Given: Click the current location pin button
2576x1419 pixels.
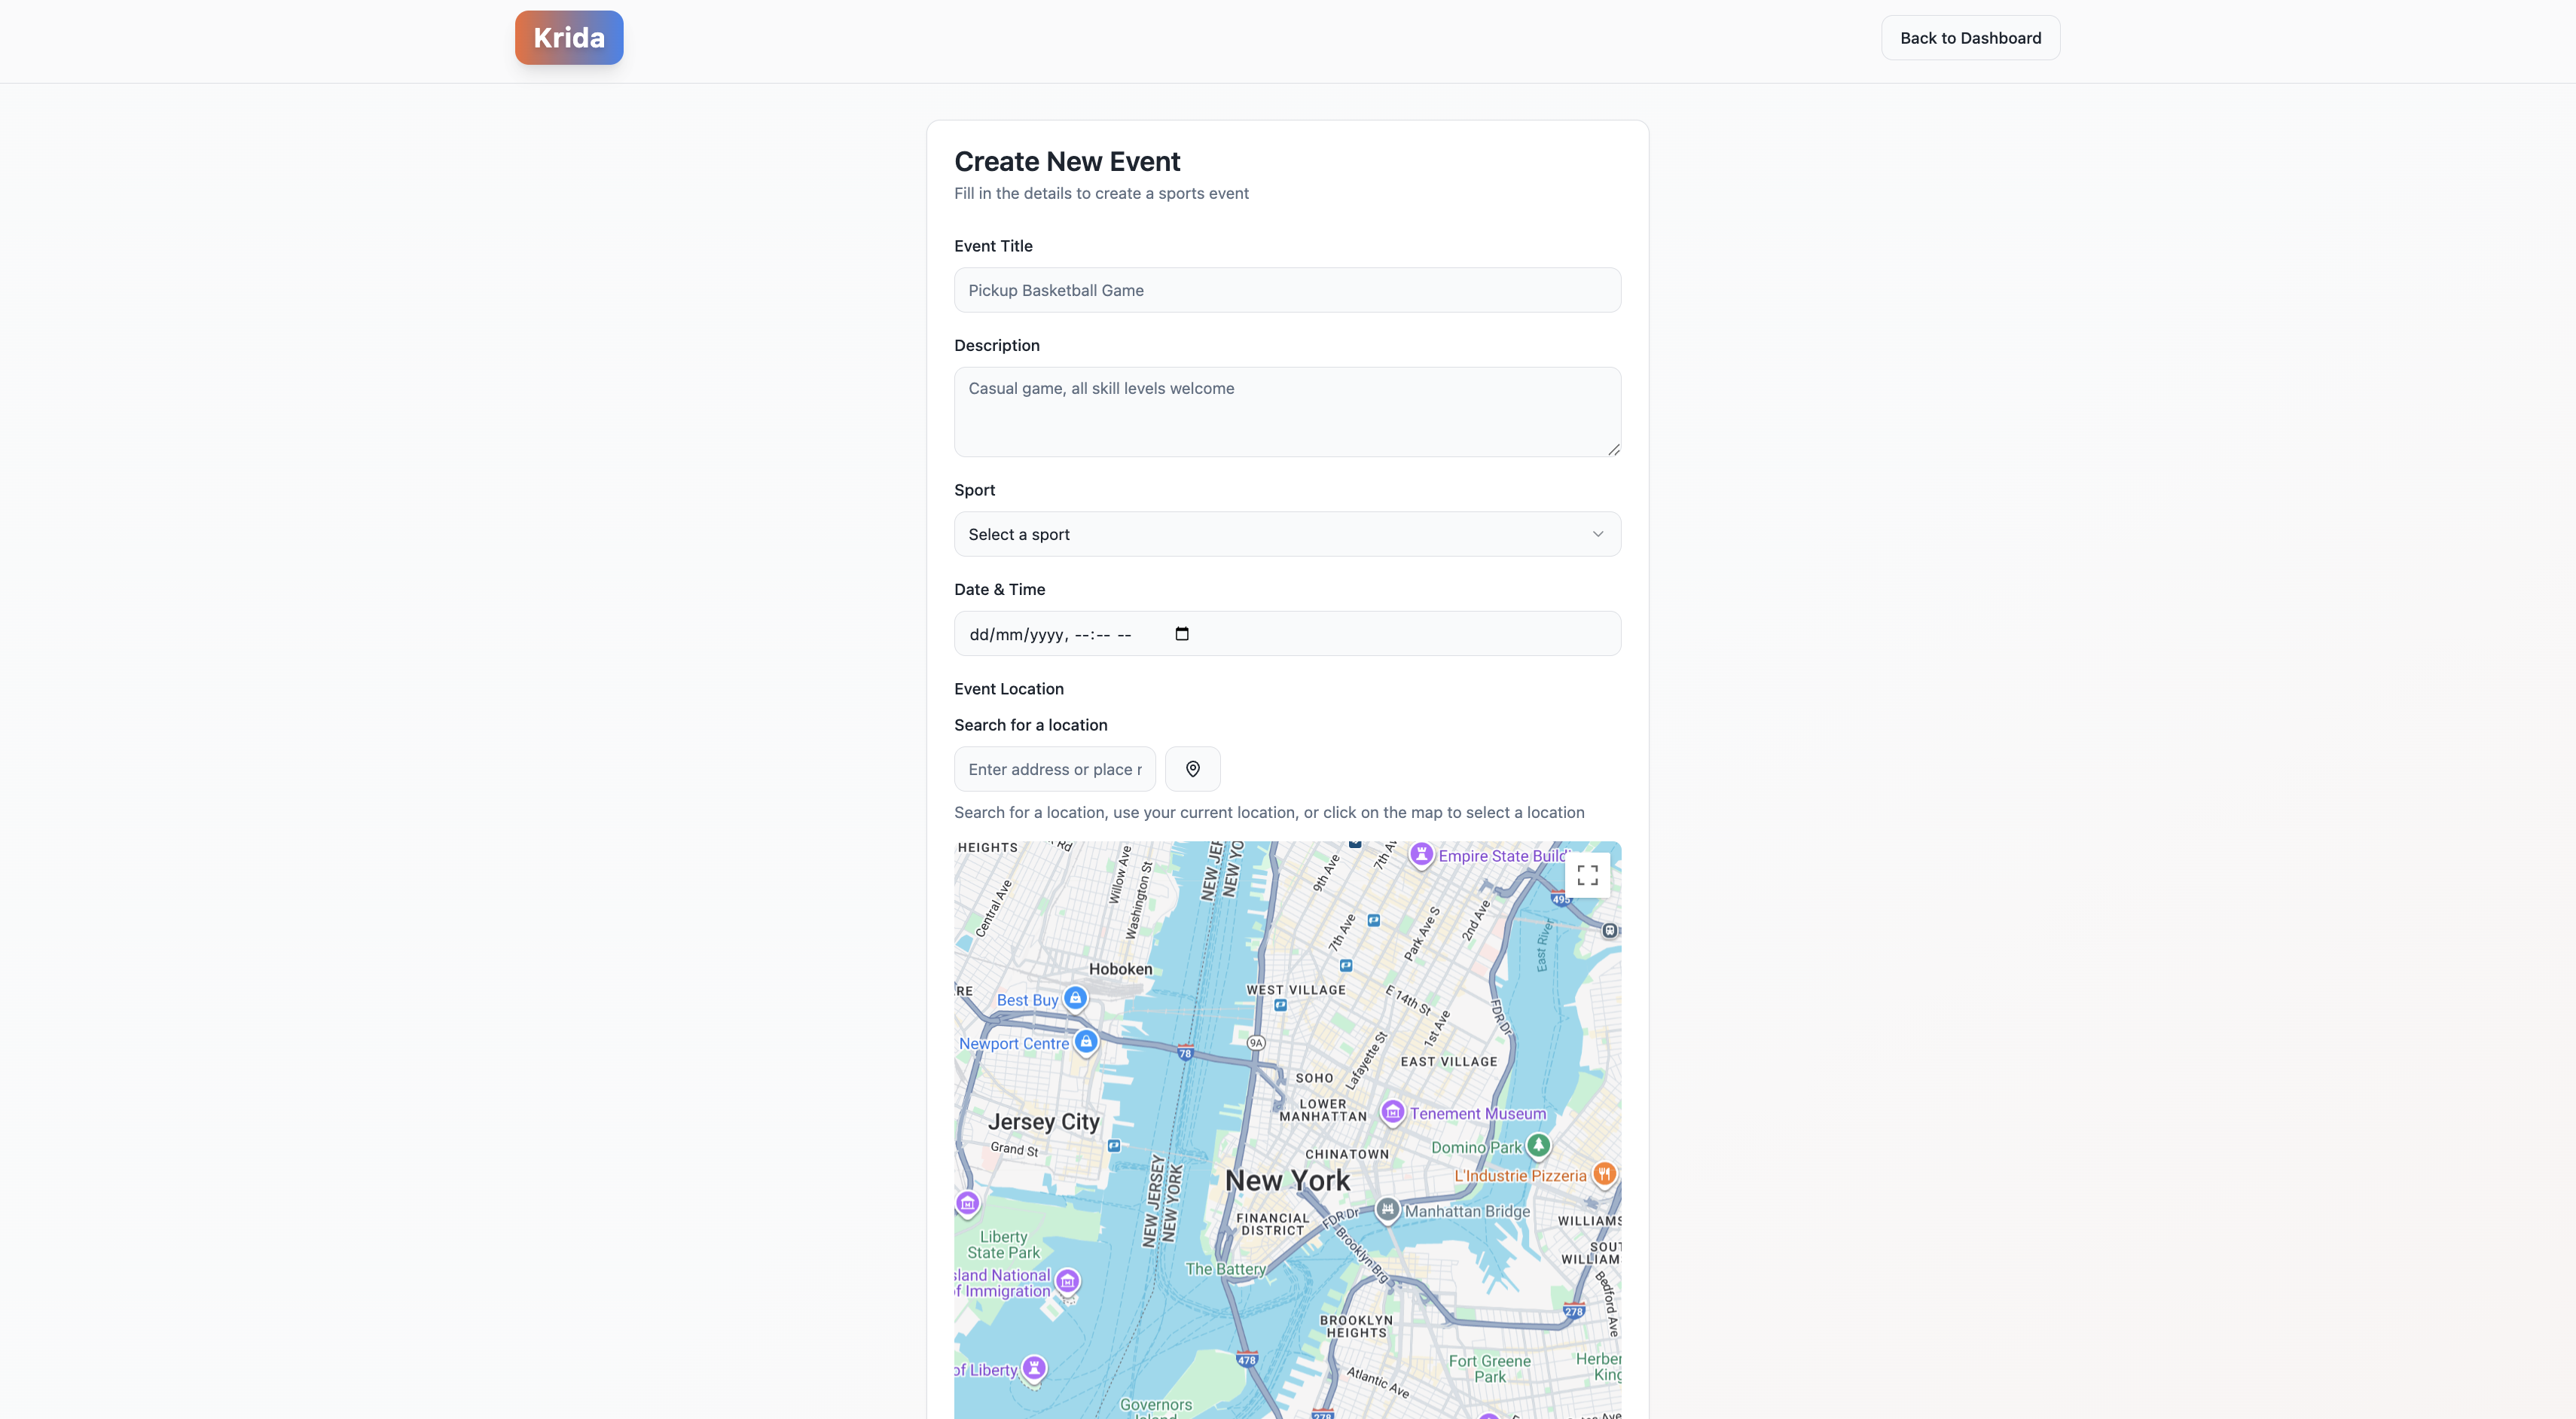Looking at the screenshot, I should pos(1192,769).
